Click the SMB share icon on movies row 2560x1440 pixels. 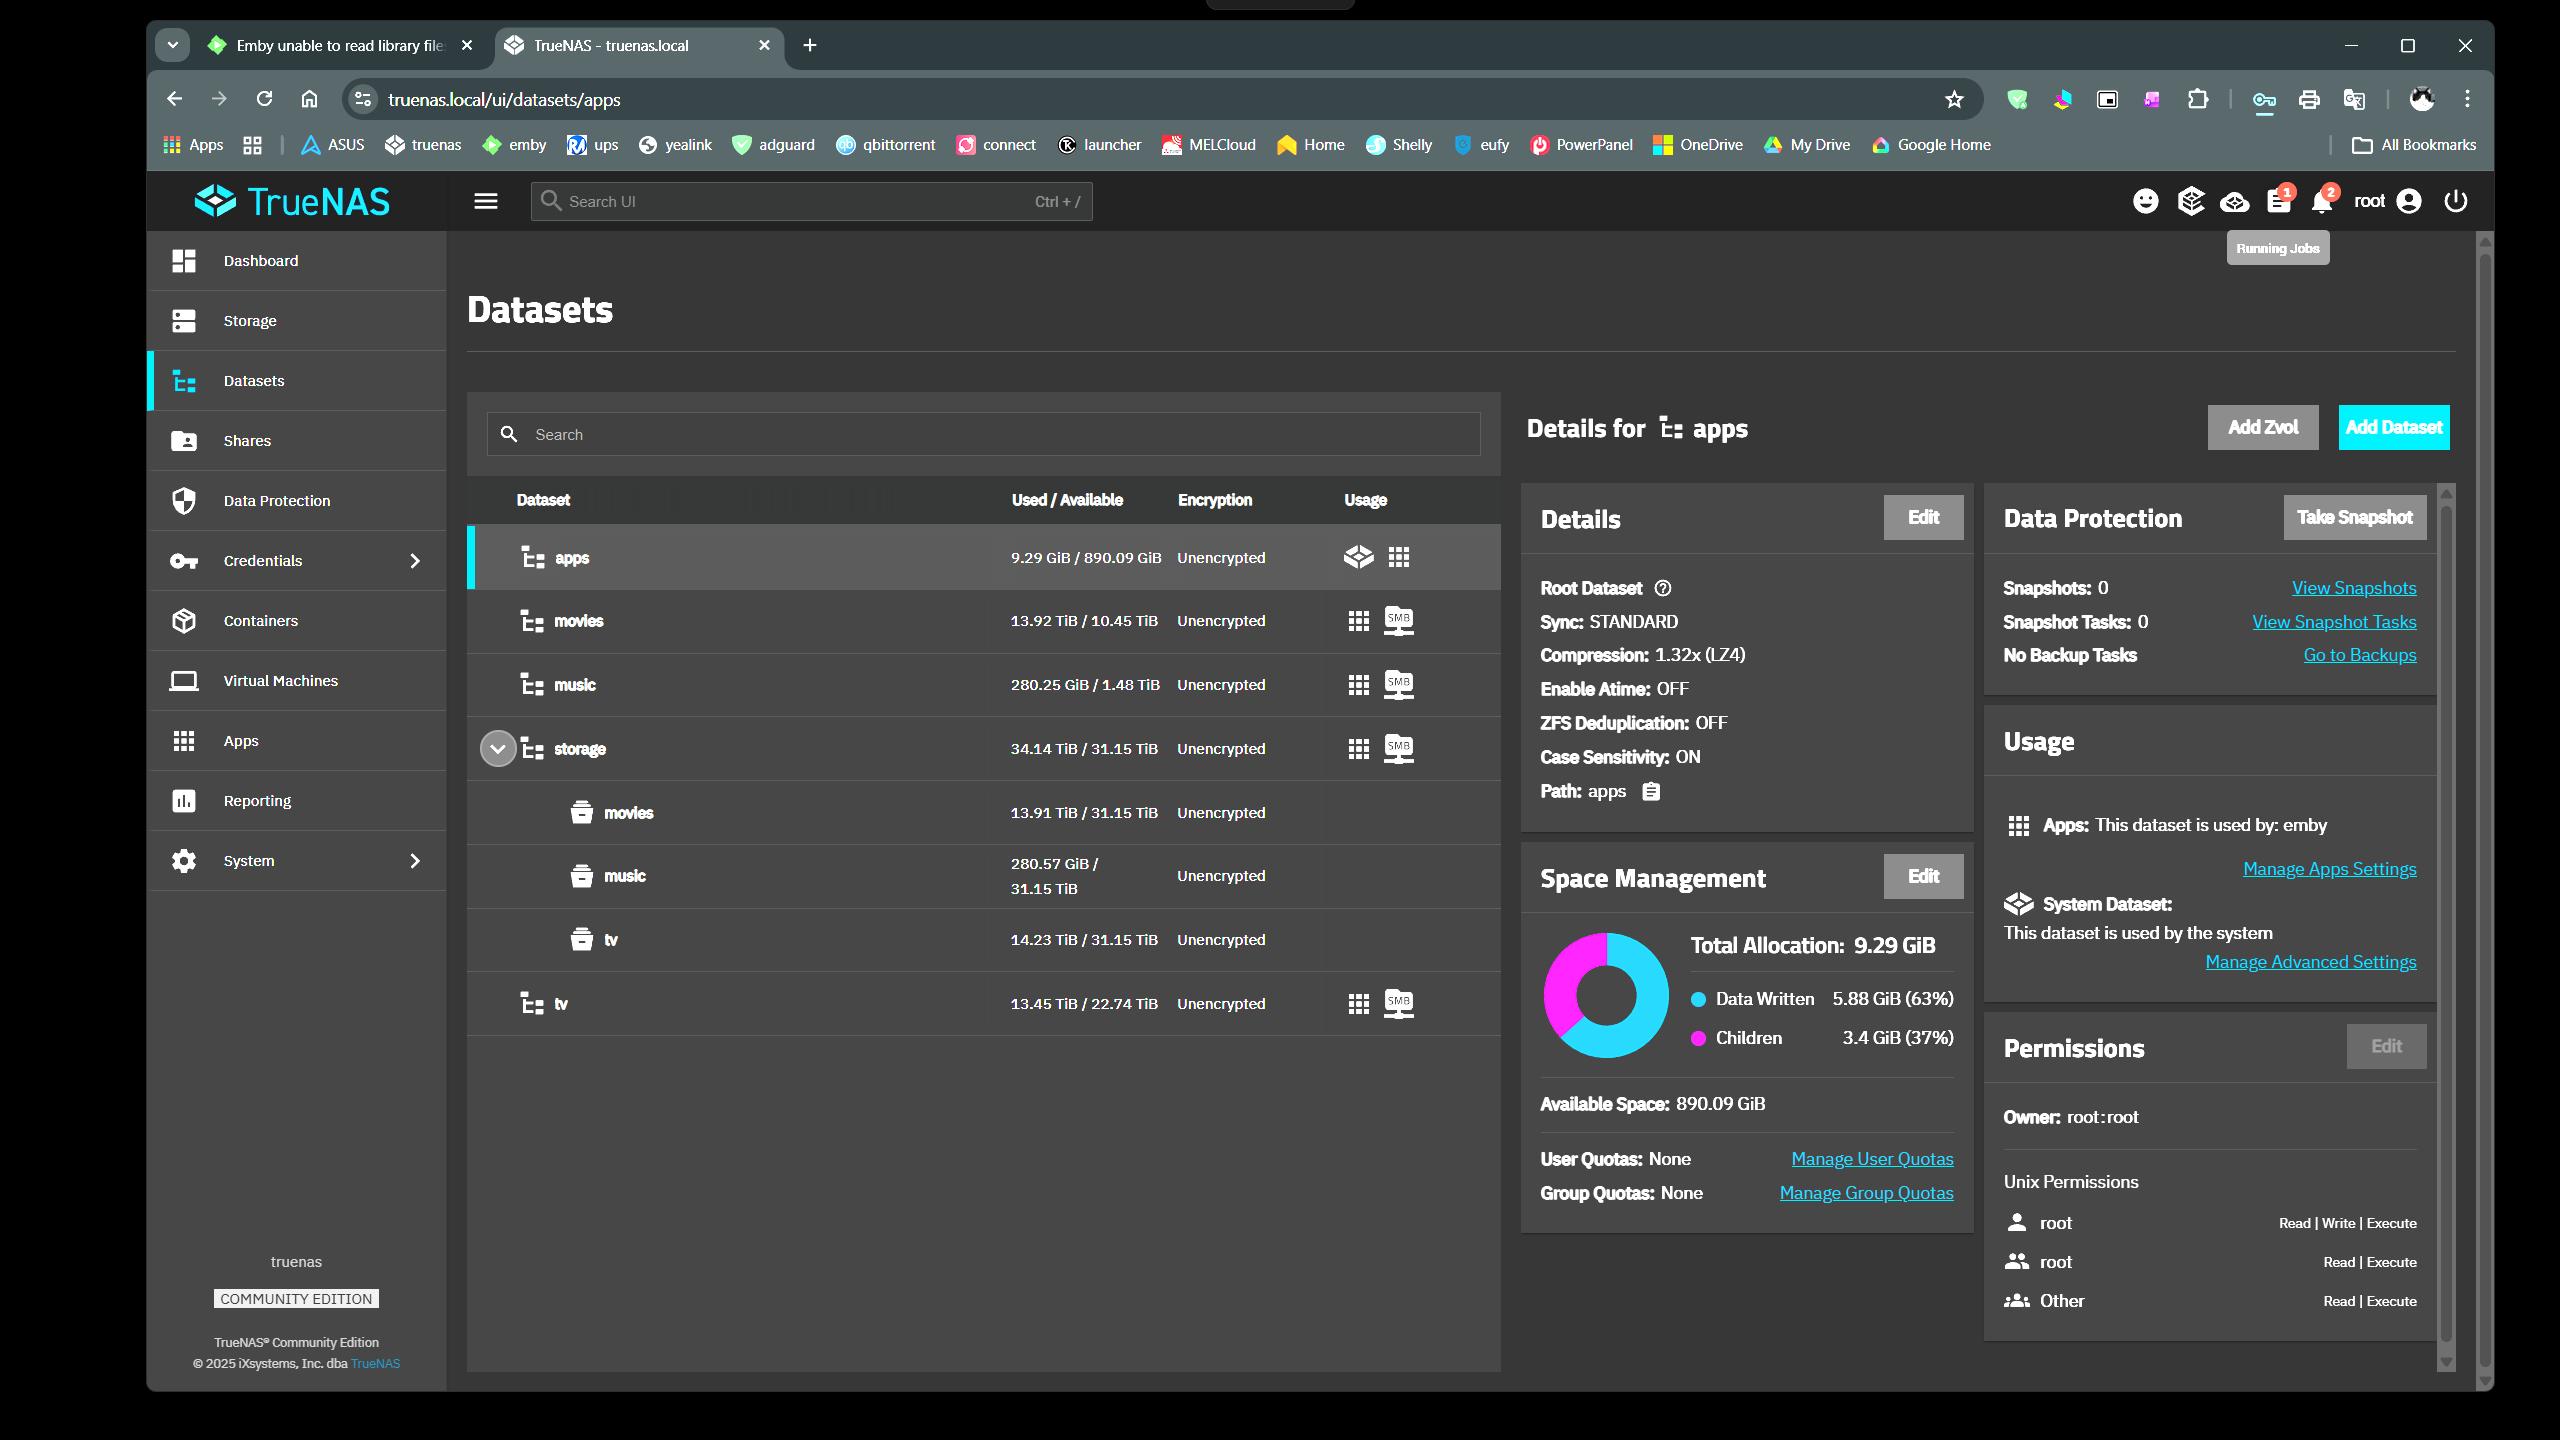pos(1398,621)
